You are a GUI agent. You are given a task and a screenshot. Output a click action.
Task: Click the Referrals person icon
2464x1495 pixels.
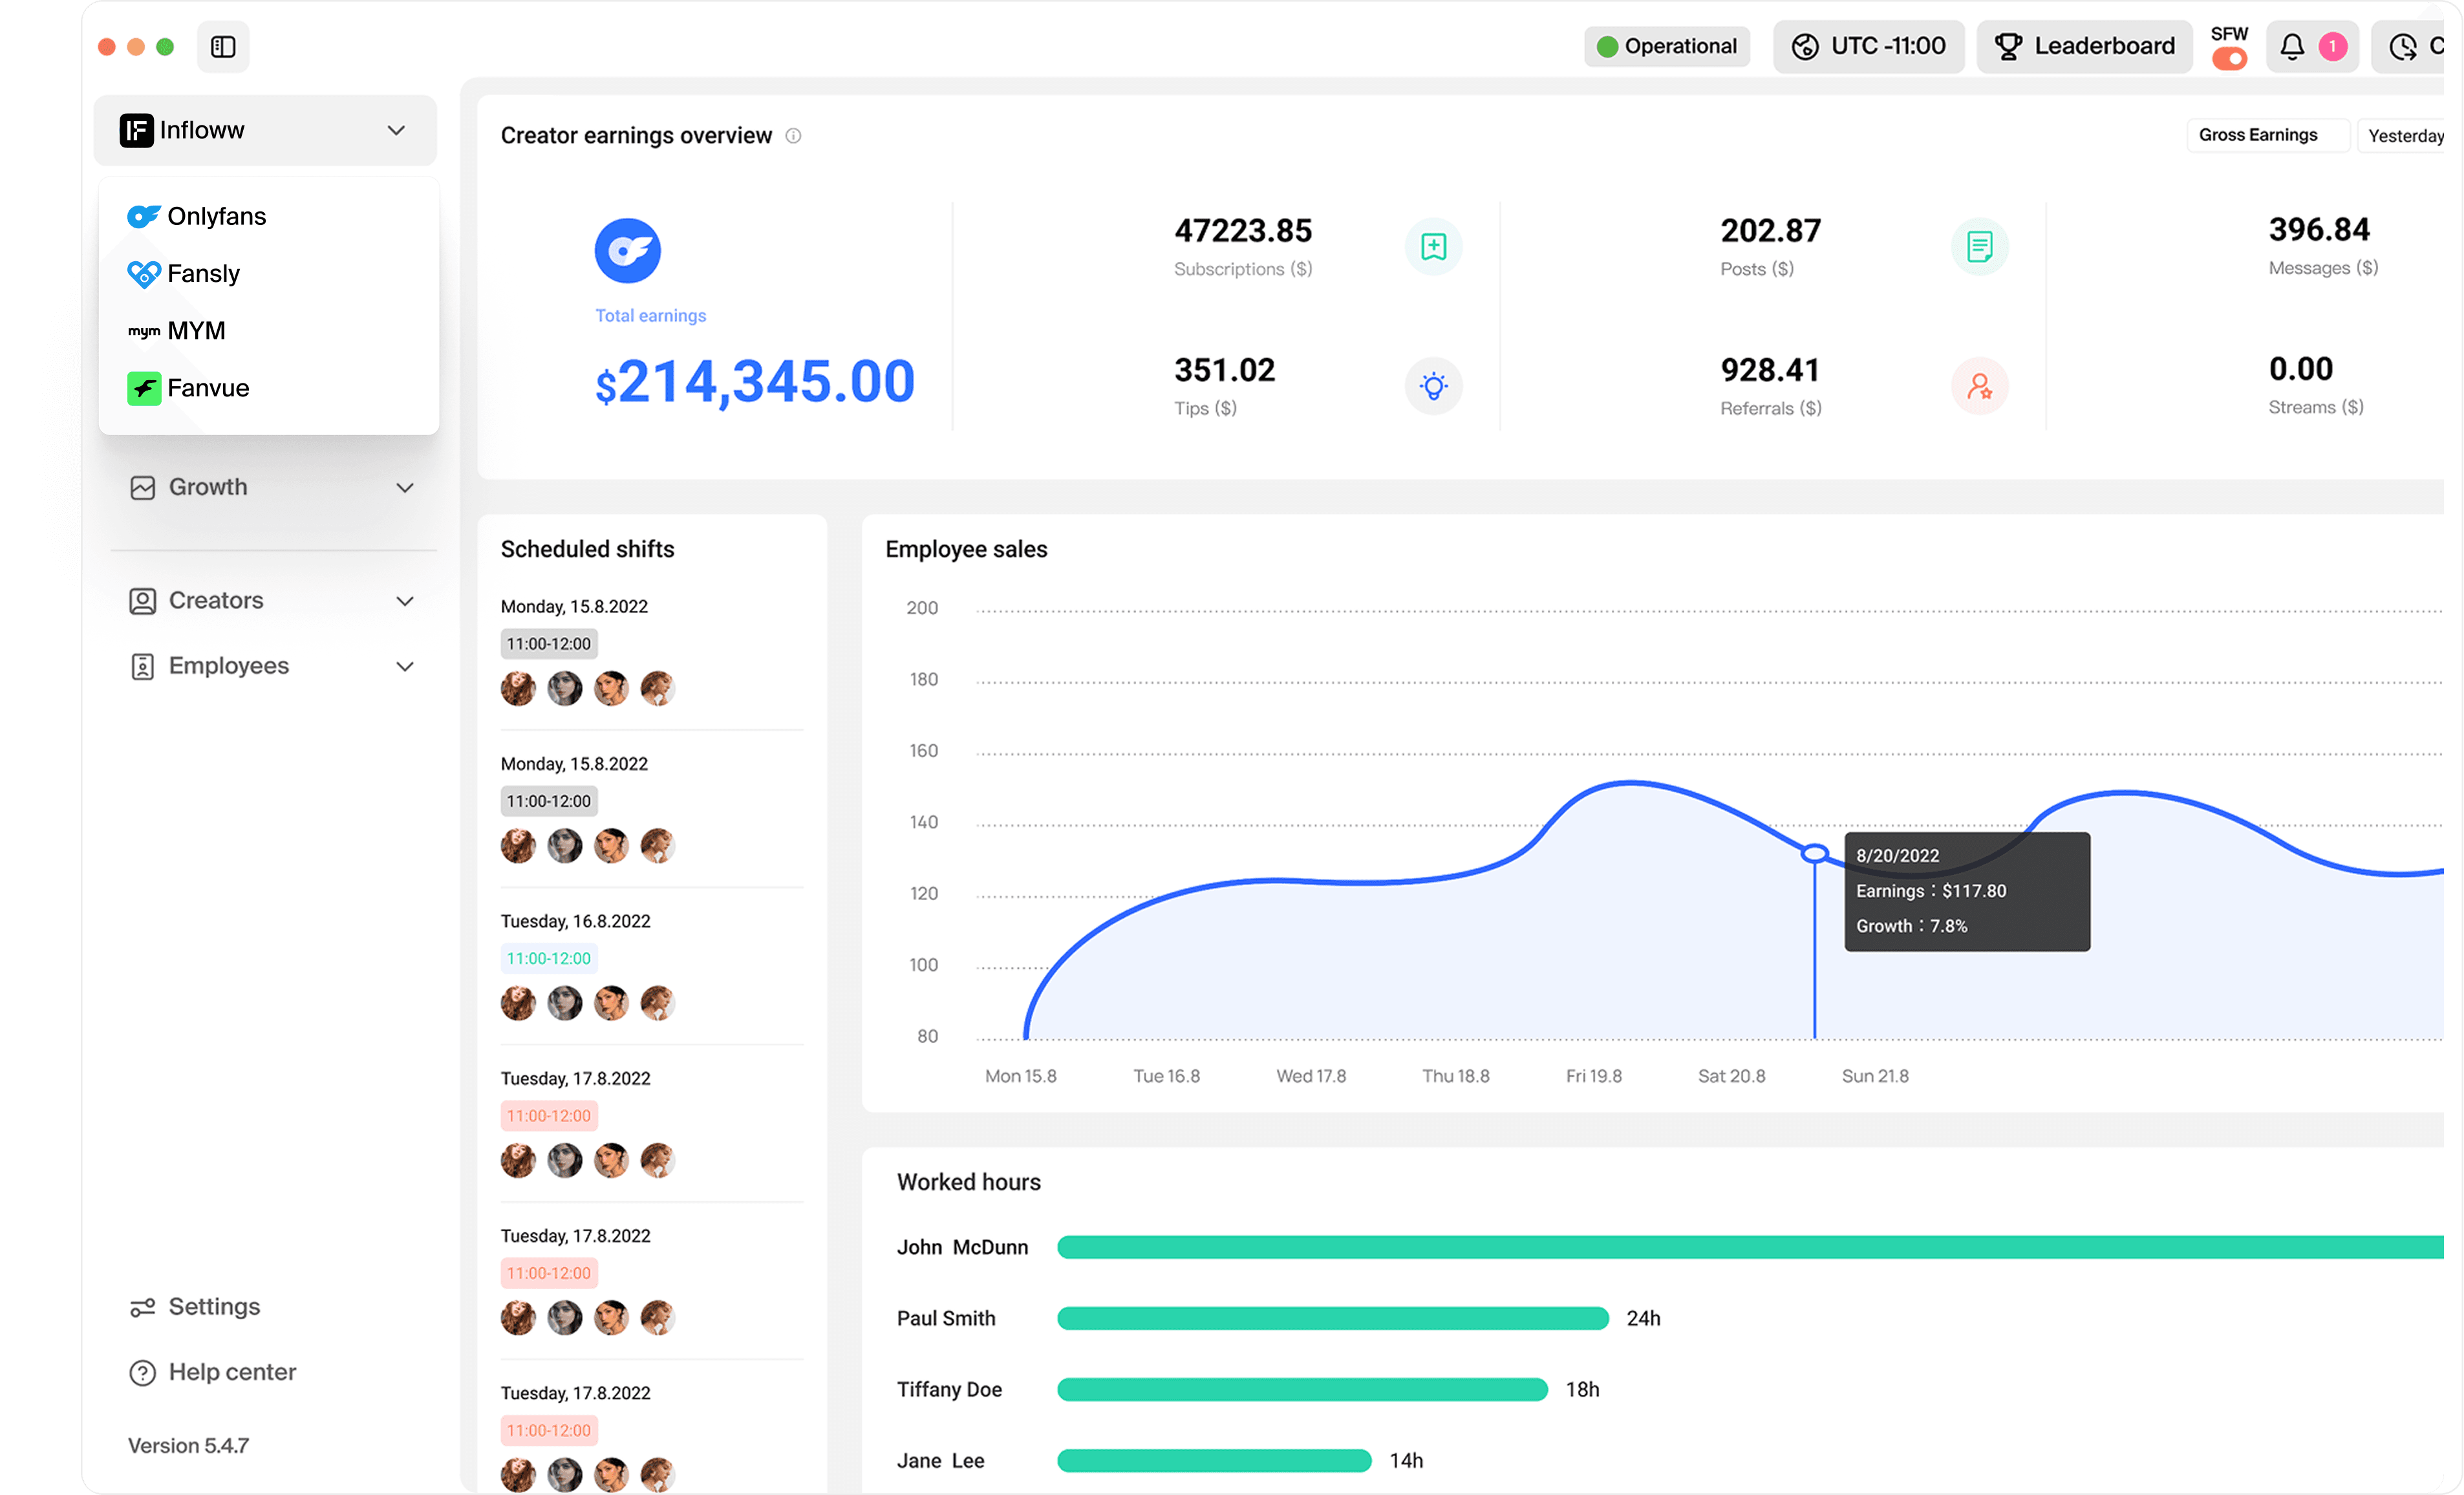(x=1979, y=386)
